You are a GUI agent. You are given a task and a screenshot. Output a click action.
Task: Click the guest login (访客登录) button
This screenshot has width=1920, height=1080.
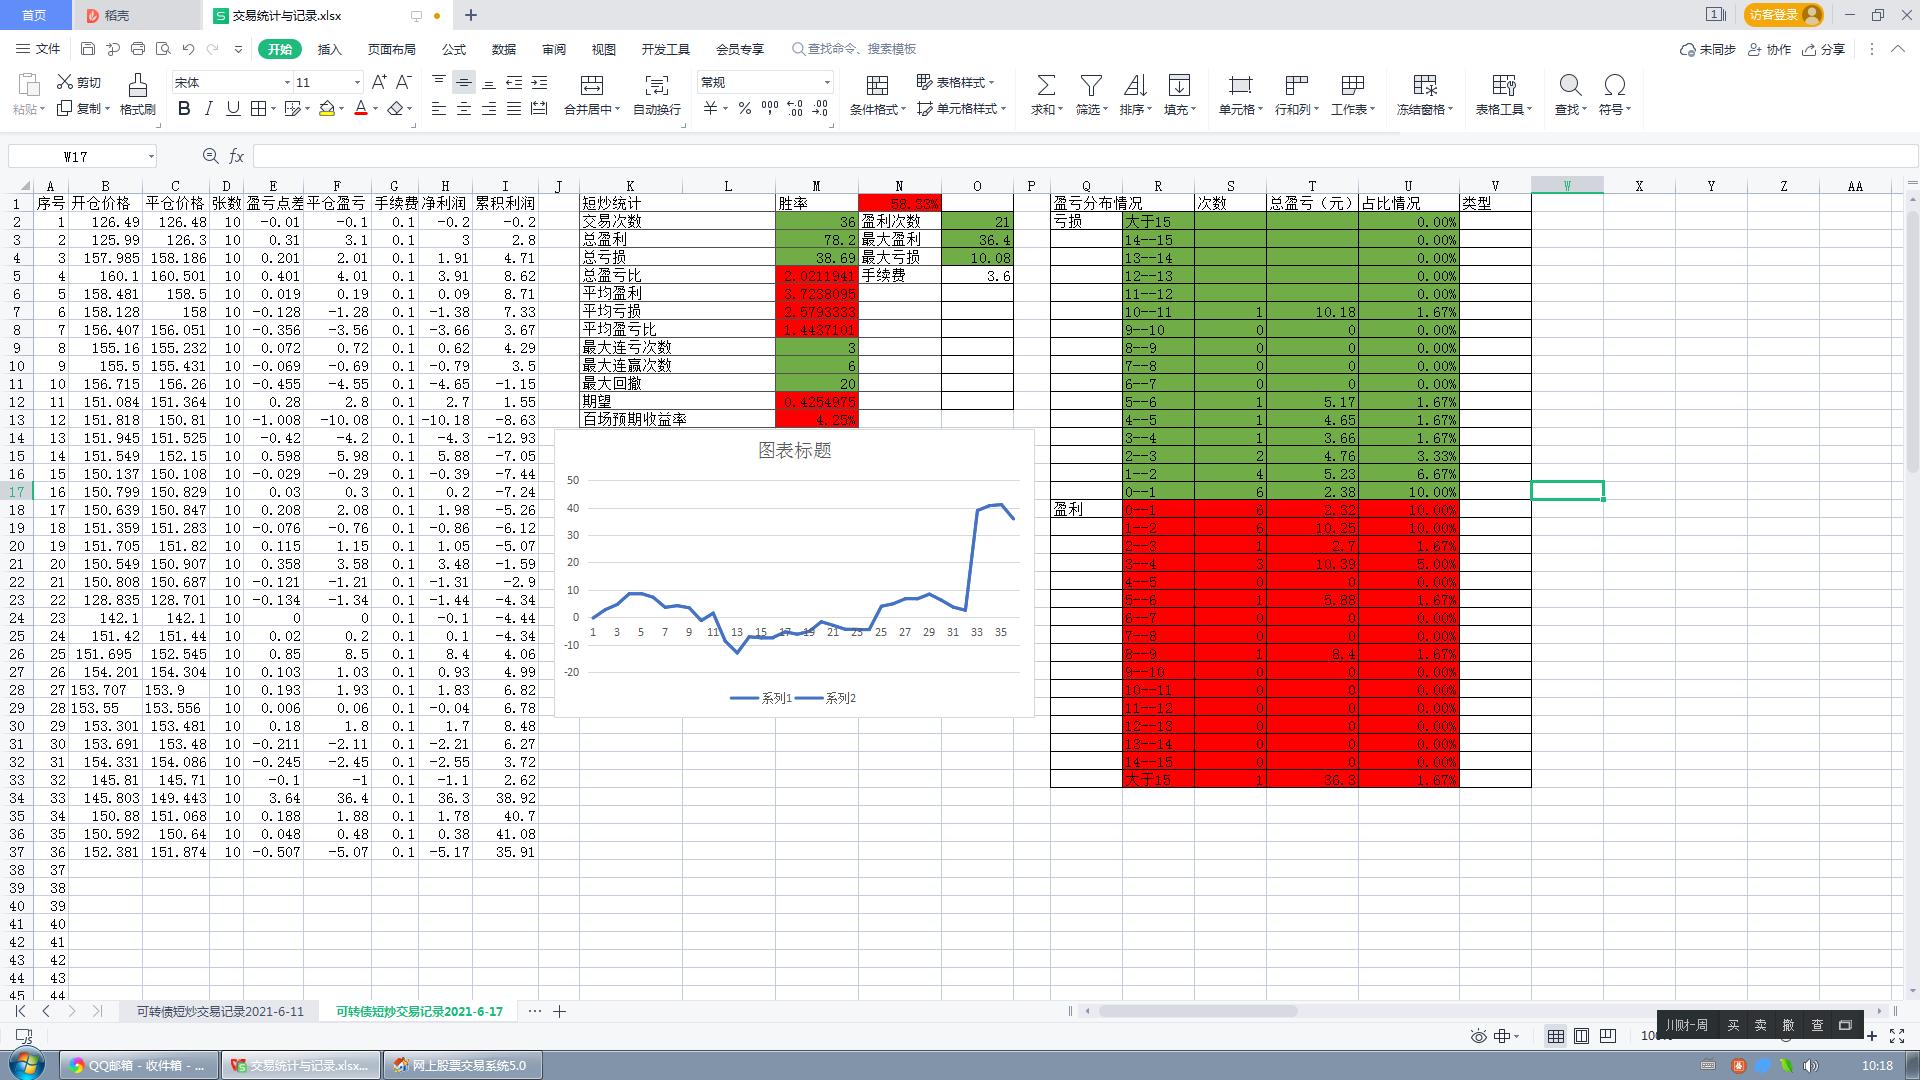pyautogui.click(x=1785, y=15)
